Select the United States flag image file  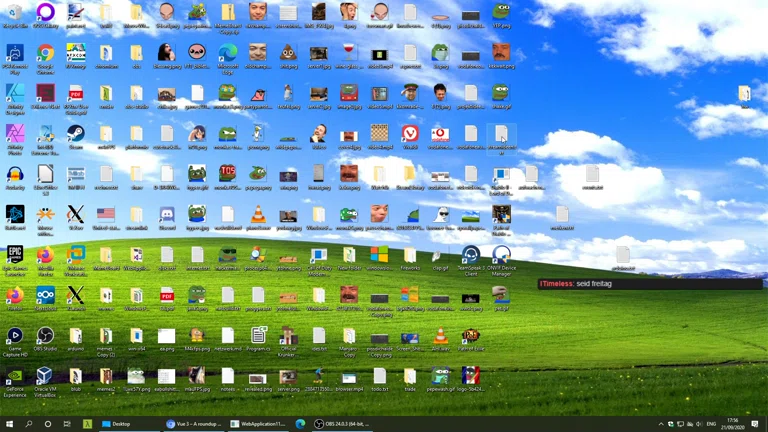tap(106, 217)
